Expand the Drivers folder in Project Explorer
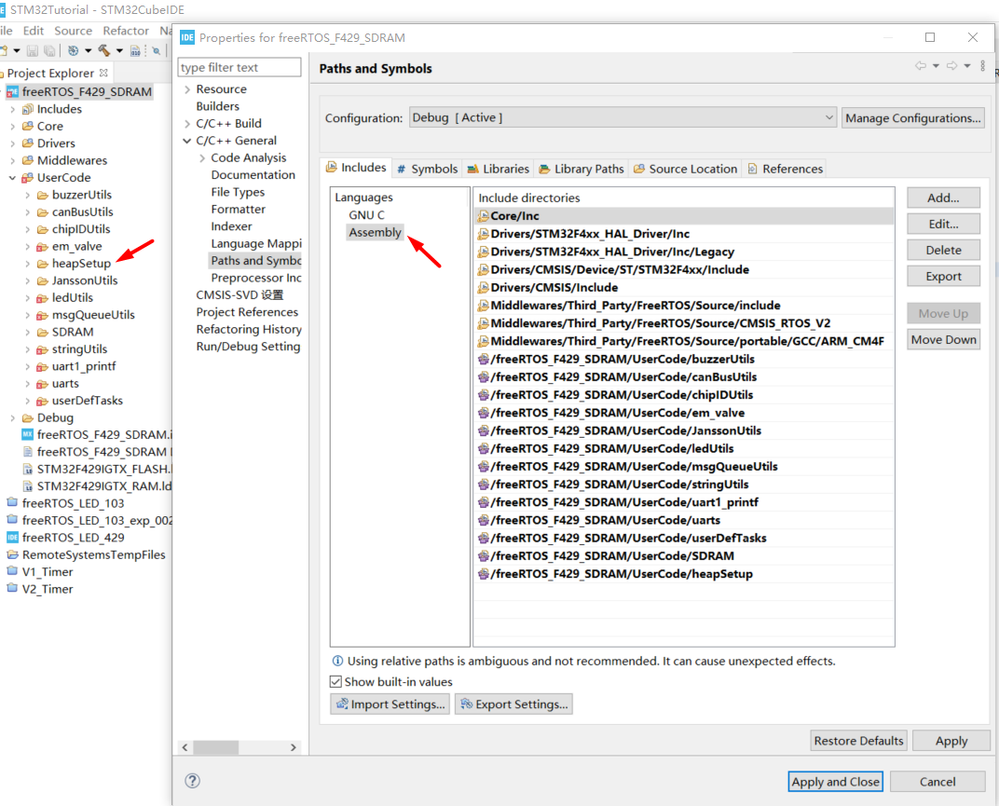 click(12, 143)
